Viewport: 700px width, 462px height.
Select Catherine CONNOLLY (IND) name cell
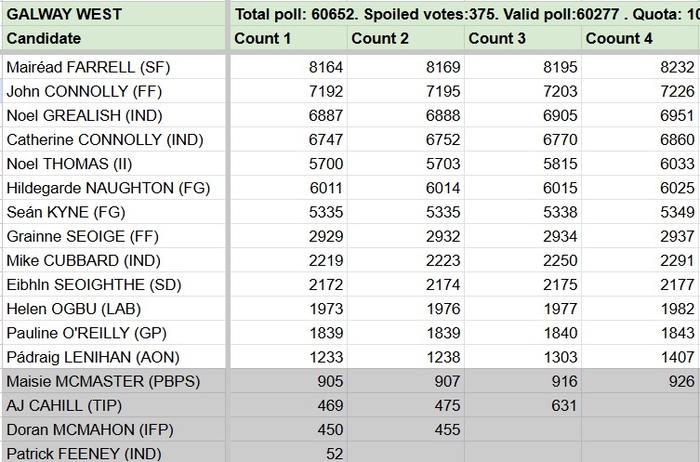[113, 140]
